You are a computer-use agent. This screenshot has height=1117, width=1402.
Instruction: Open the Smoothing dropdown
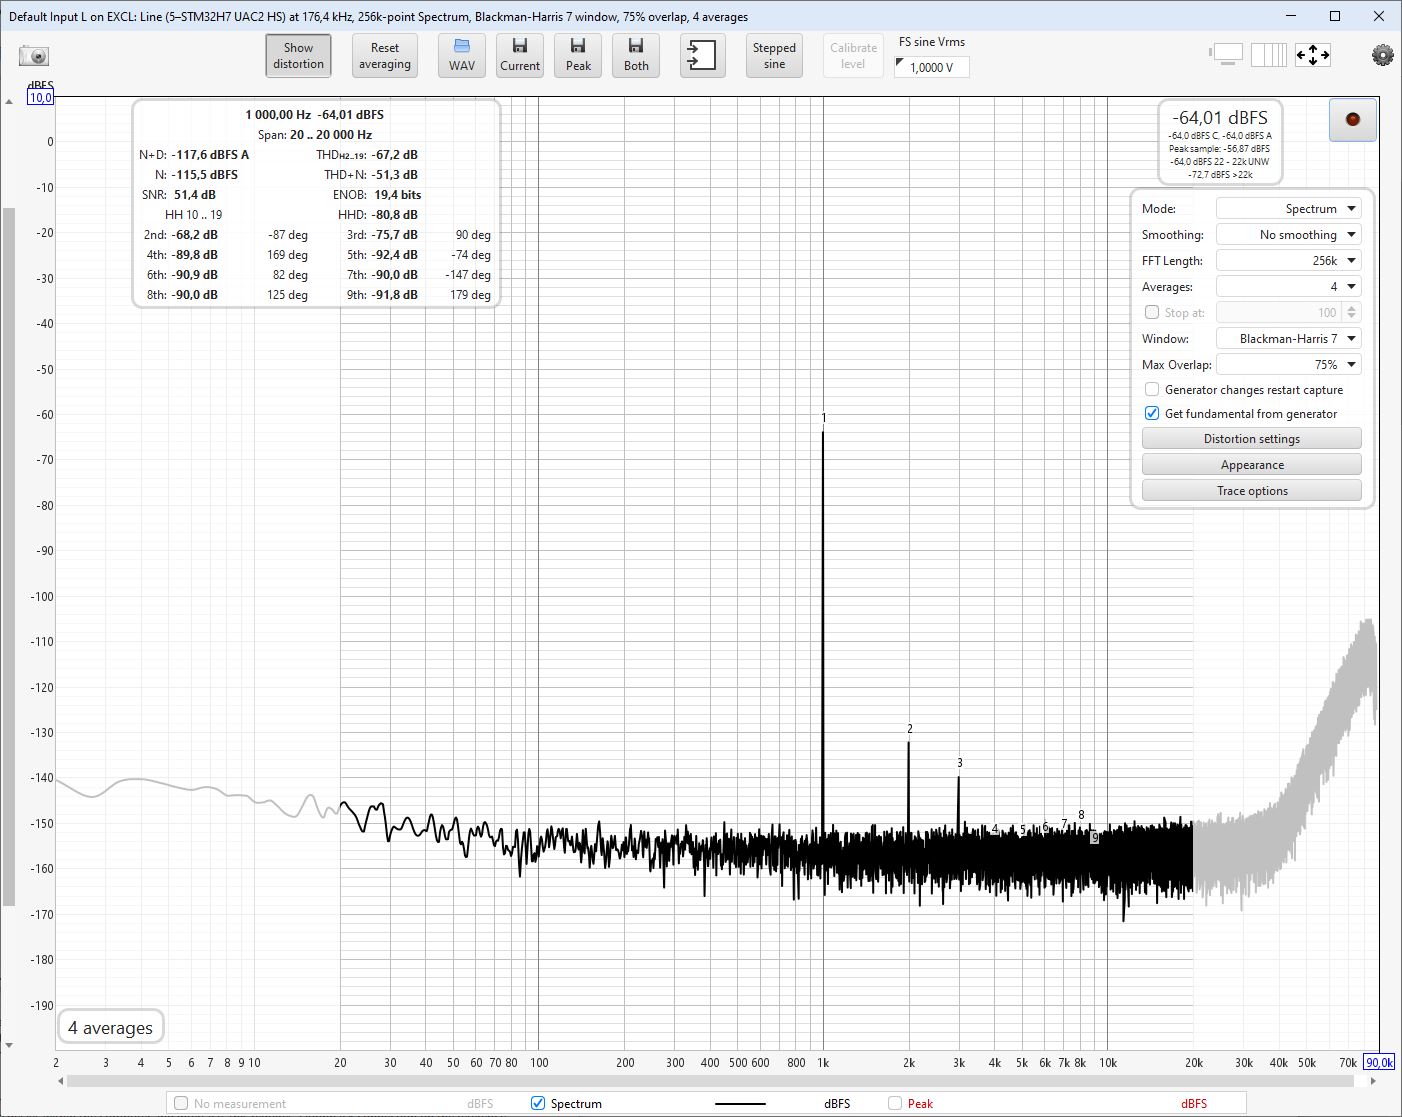pos(1289,235)
